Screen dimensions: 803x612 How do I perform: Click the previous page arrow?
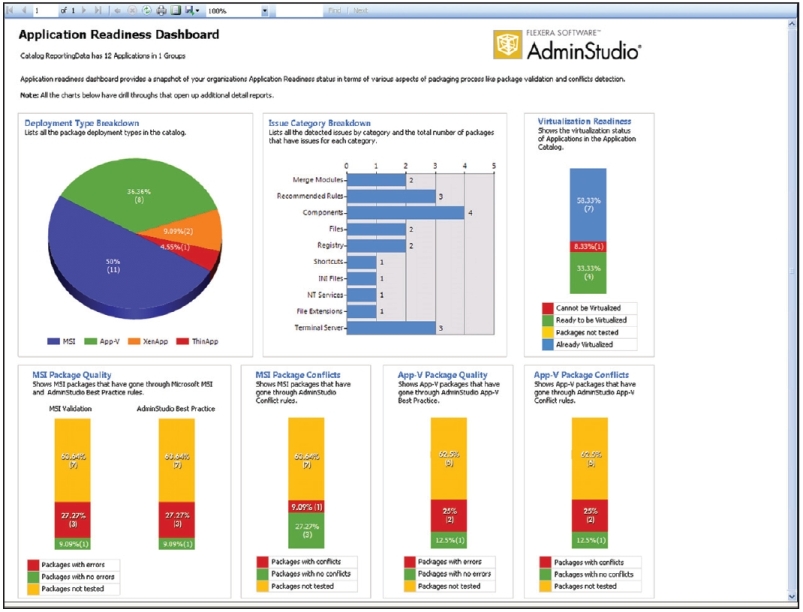[23, 10]
